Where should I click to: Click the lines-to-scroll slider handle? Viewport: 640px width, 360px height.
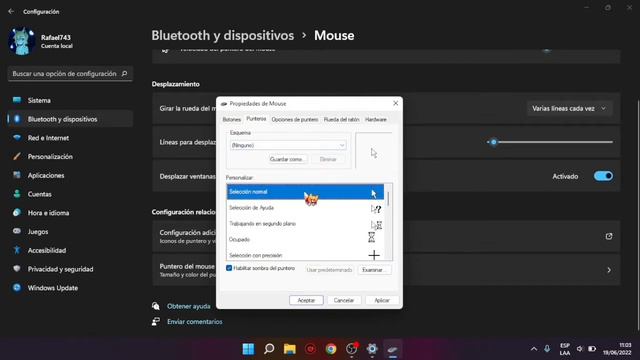[494, 142]
